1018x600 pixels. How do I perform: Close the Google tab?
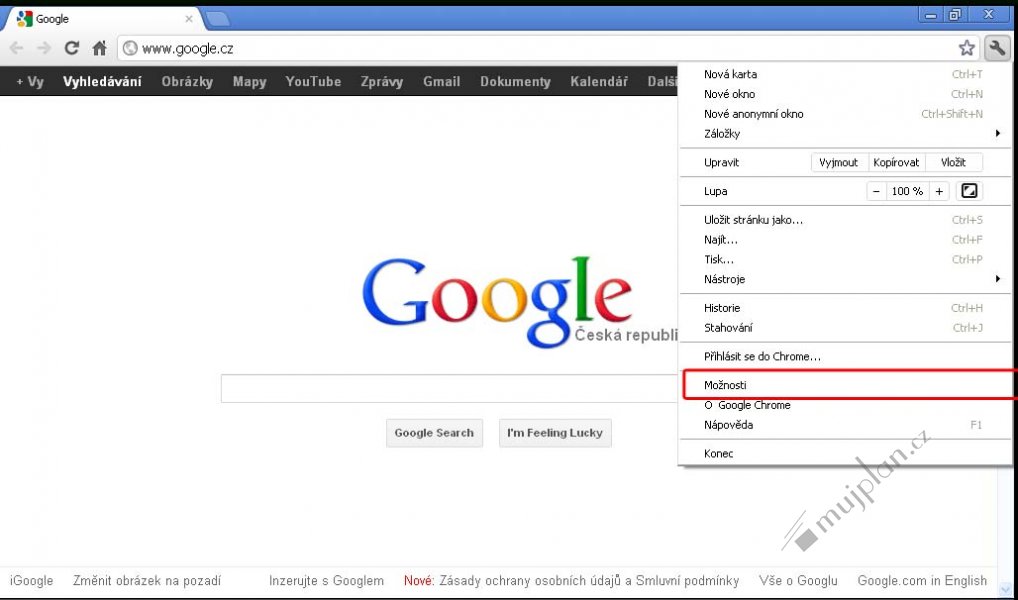pyautogui.click(x=189, y=19)
